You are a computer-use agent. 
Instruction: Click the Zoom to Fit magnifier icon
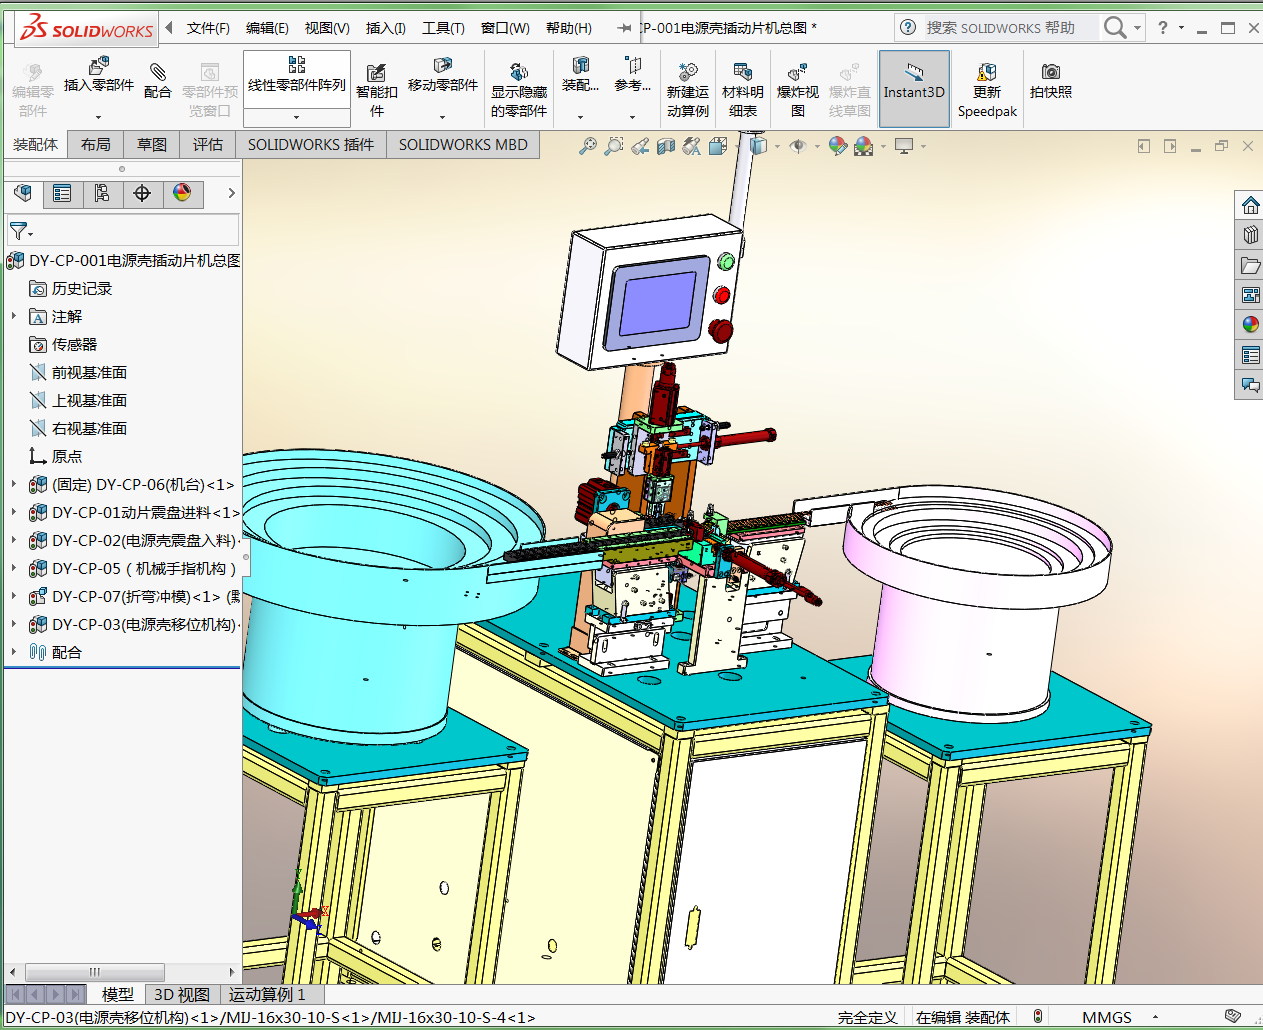[x=588, y=146]
